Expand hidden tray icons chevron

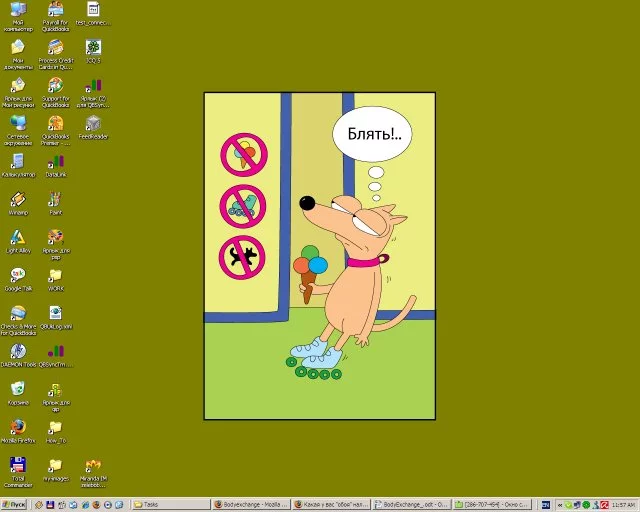[560, 505]
